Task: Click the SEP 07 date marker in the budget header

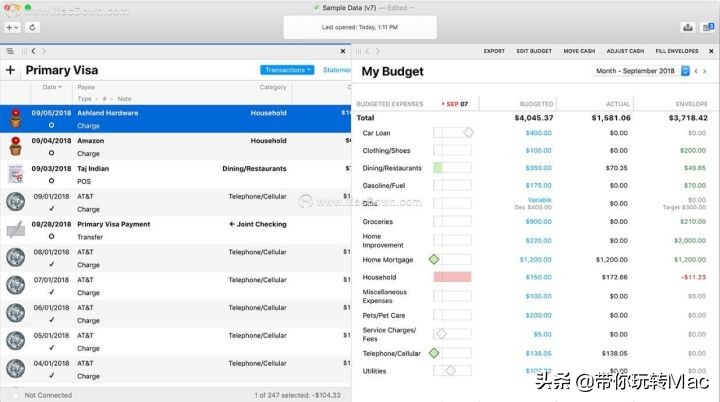Action: [x=455, y=104]
